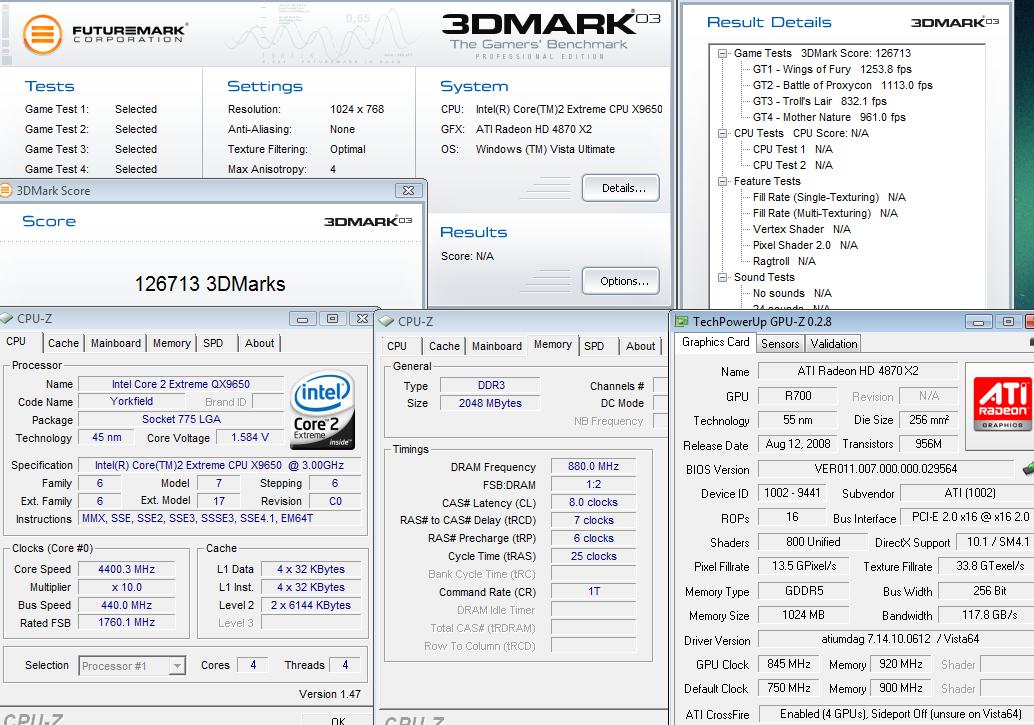
Task: Select CPU Test 1 tree row
Action: (x=793, y=149)
